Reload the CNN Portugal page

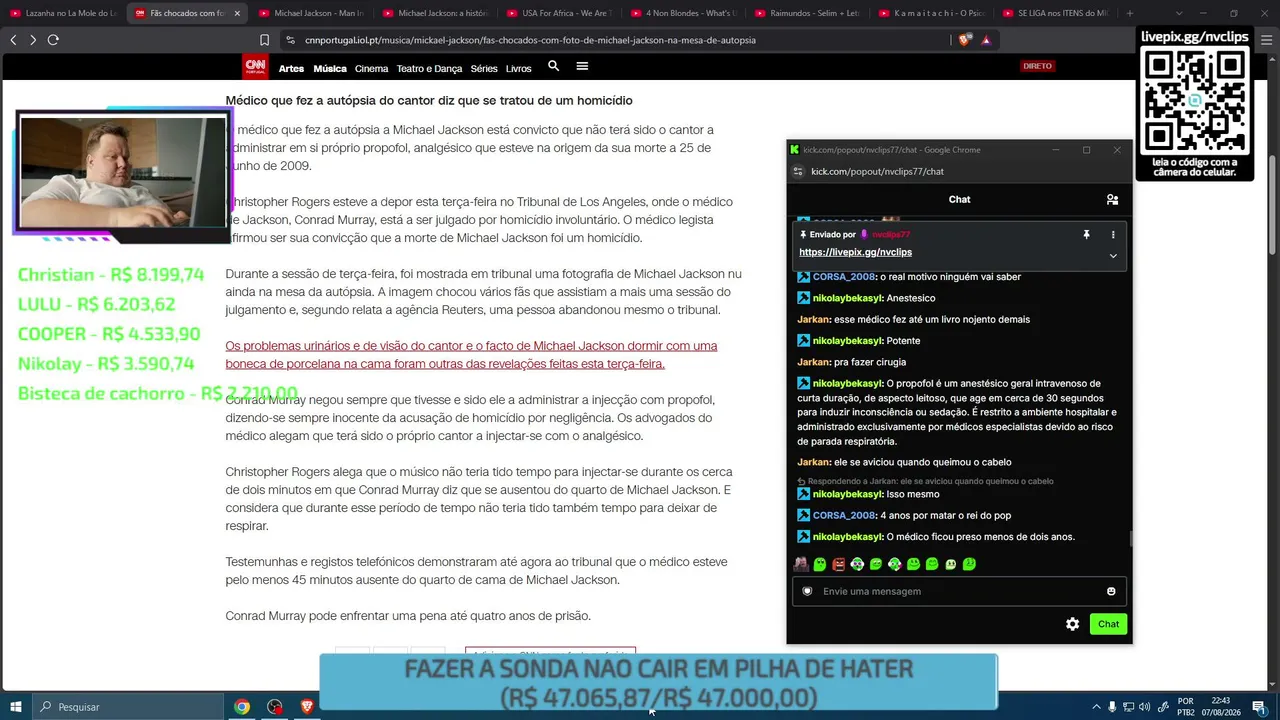(53, 40)
